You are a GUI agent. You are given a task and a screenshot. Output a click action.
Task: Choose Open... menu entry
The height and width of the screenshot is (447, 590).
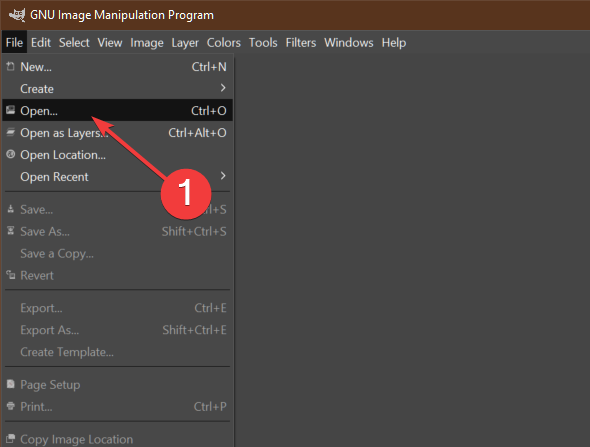point(117,110)
